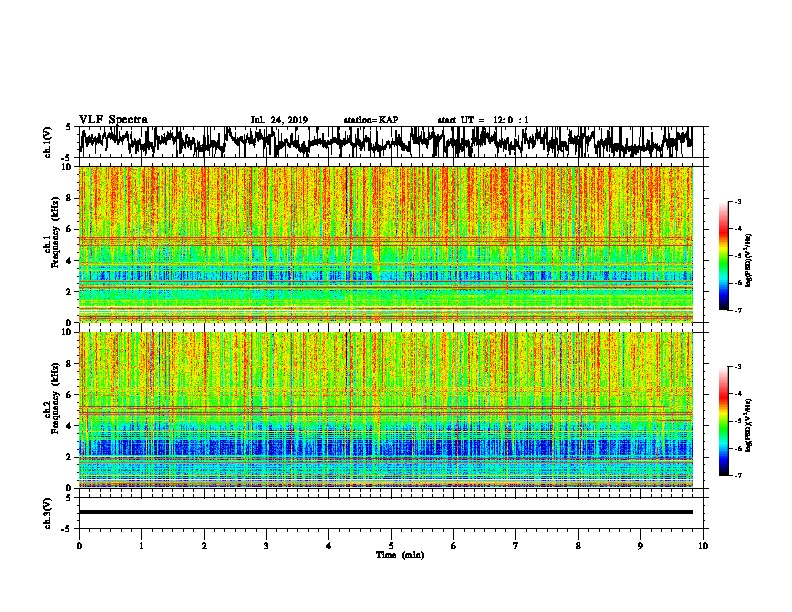This screenshot has height=612, width=792.
Task: Click the ch.2 color bar log(PSD) unit label
Action: (749, 425)
